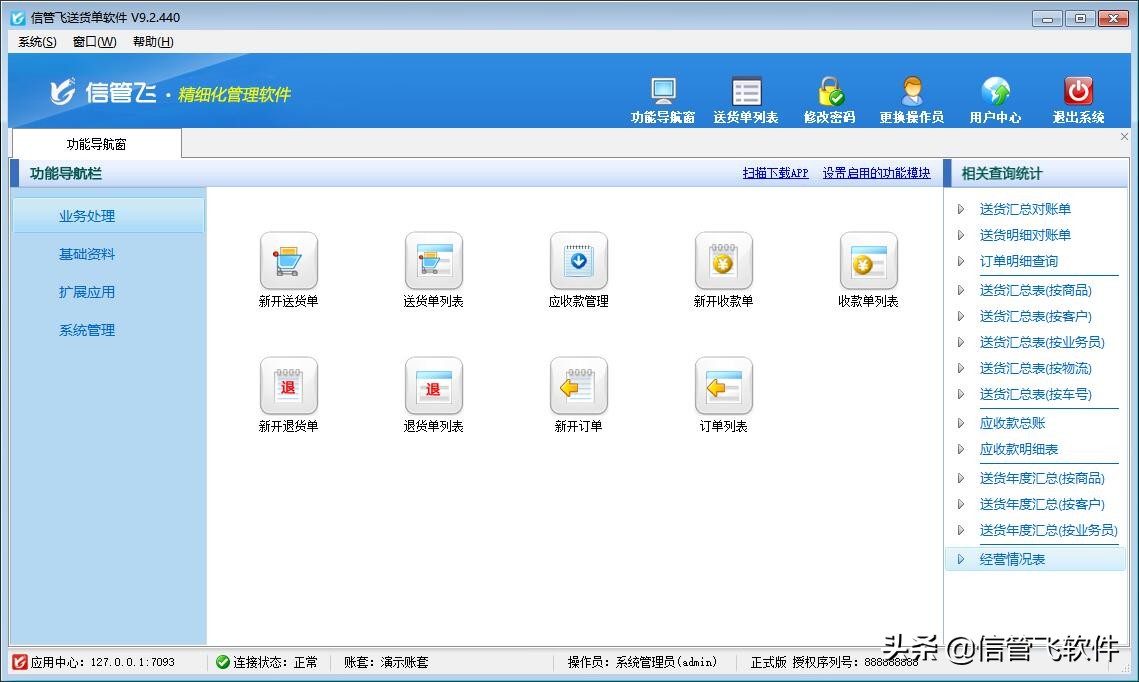Click 修改密码 lock icon
Viewport: 1139px width, 682px height.
click(x=830, y=92)
